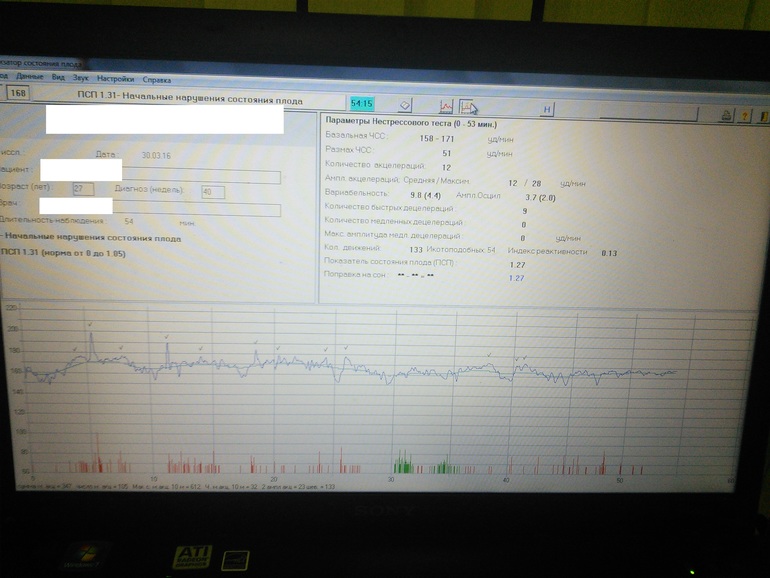770x578 pixels.
Task: Click the yellow help question icon
Action: pos(745,116)
